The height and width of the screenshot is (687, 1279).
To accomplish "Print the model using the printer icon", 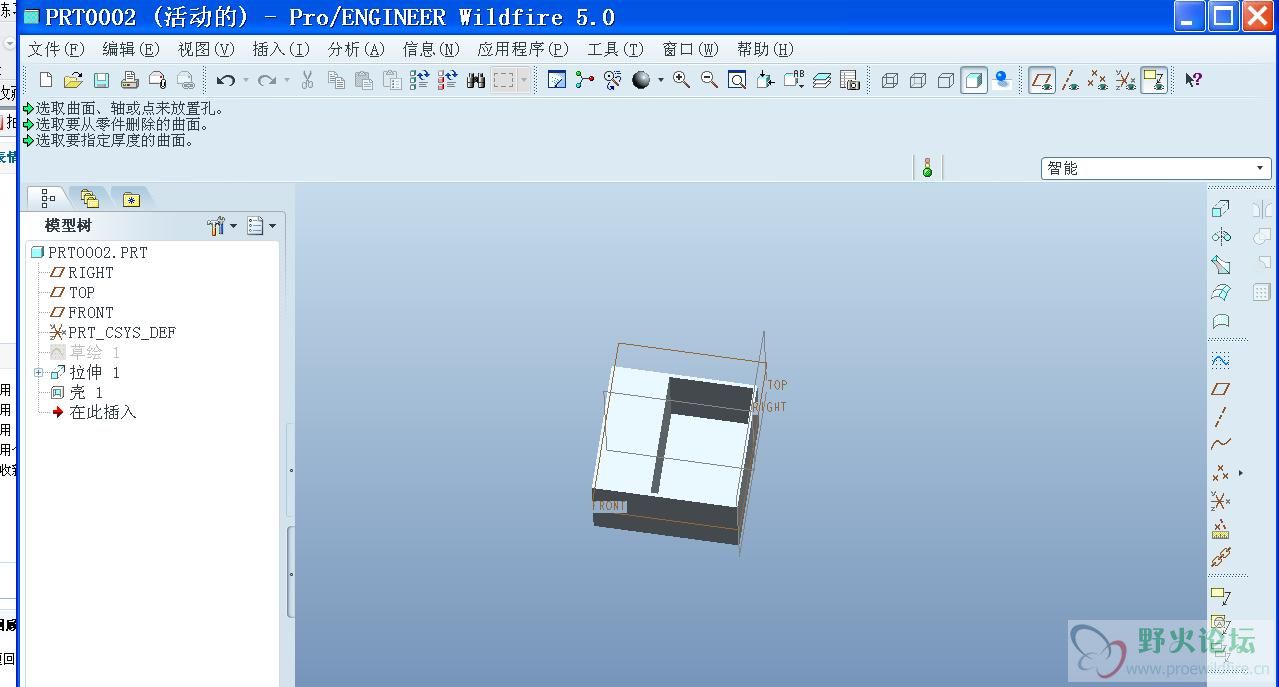I will point(129,80).
